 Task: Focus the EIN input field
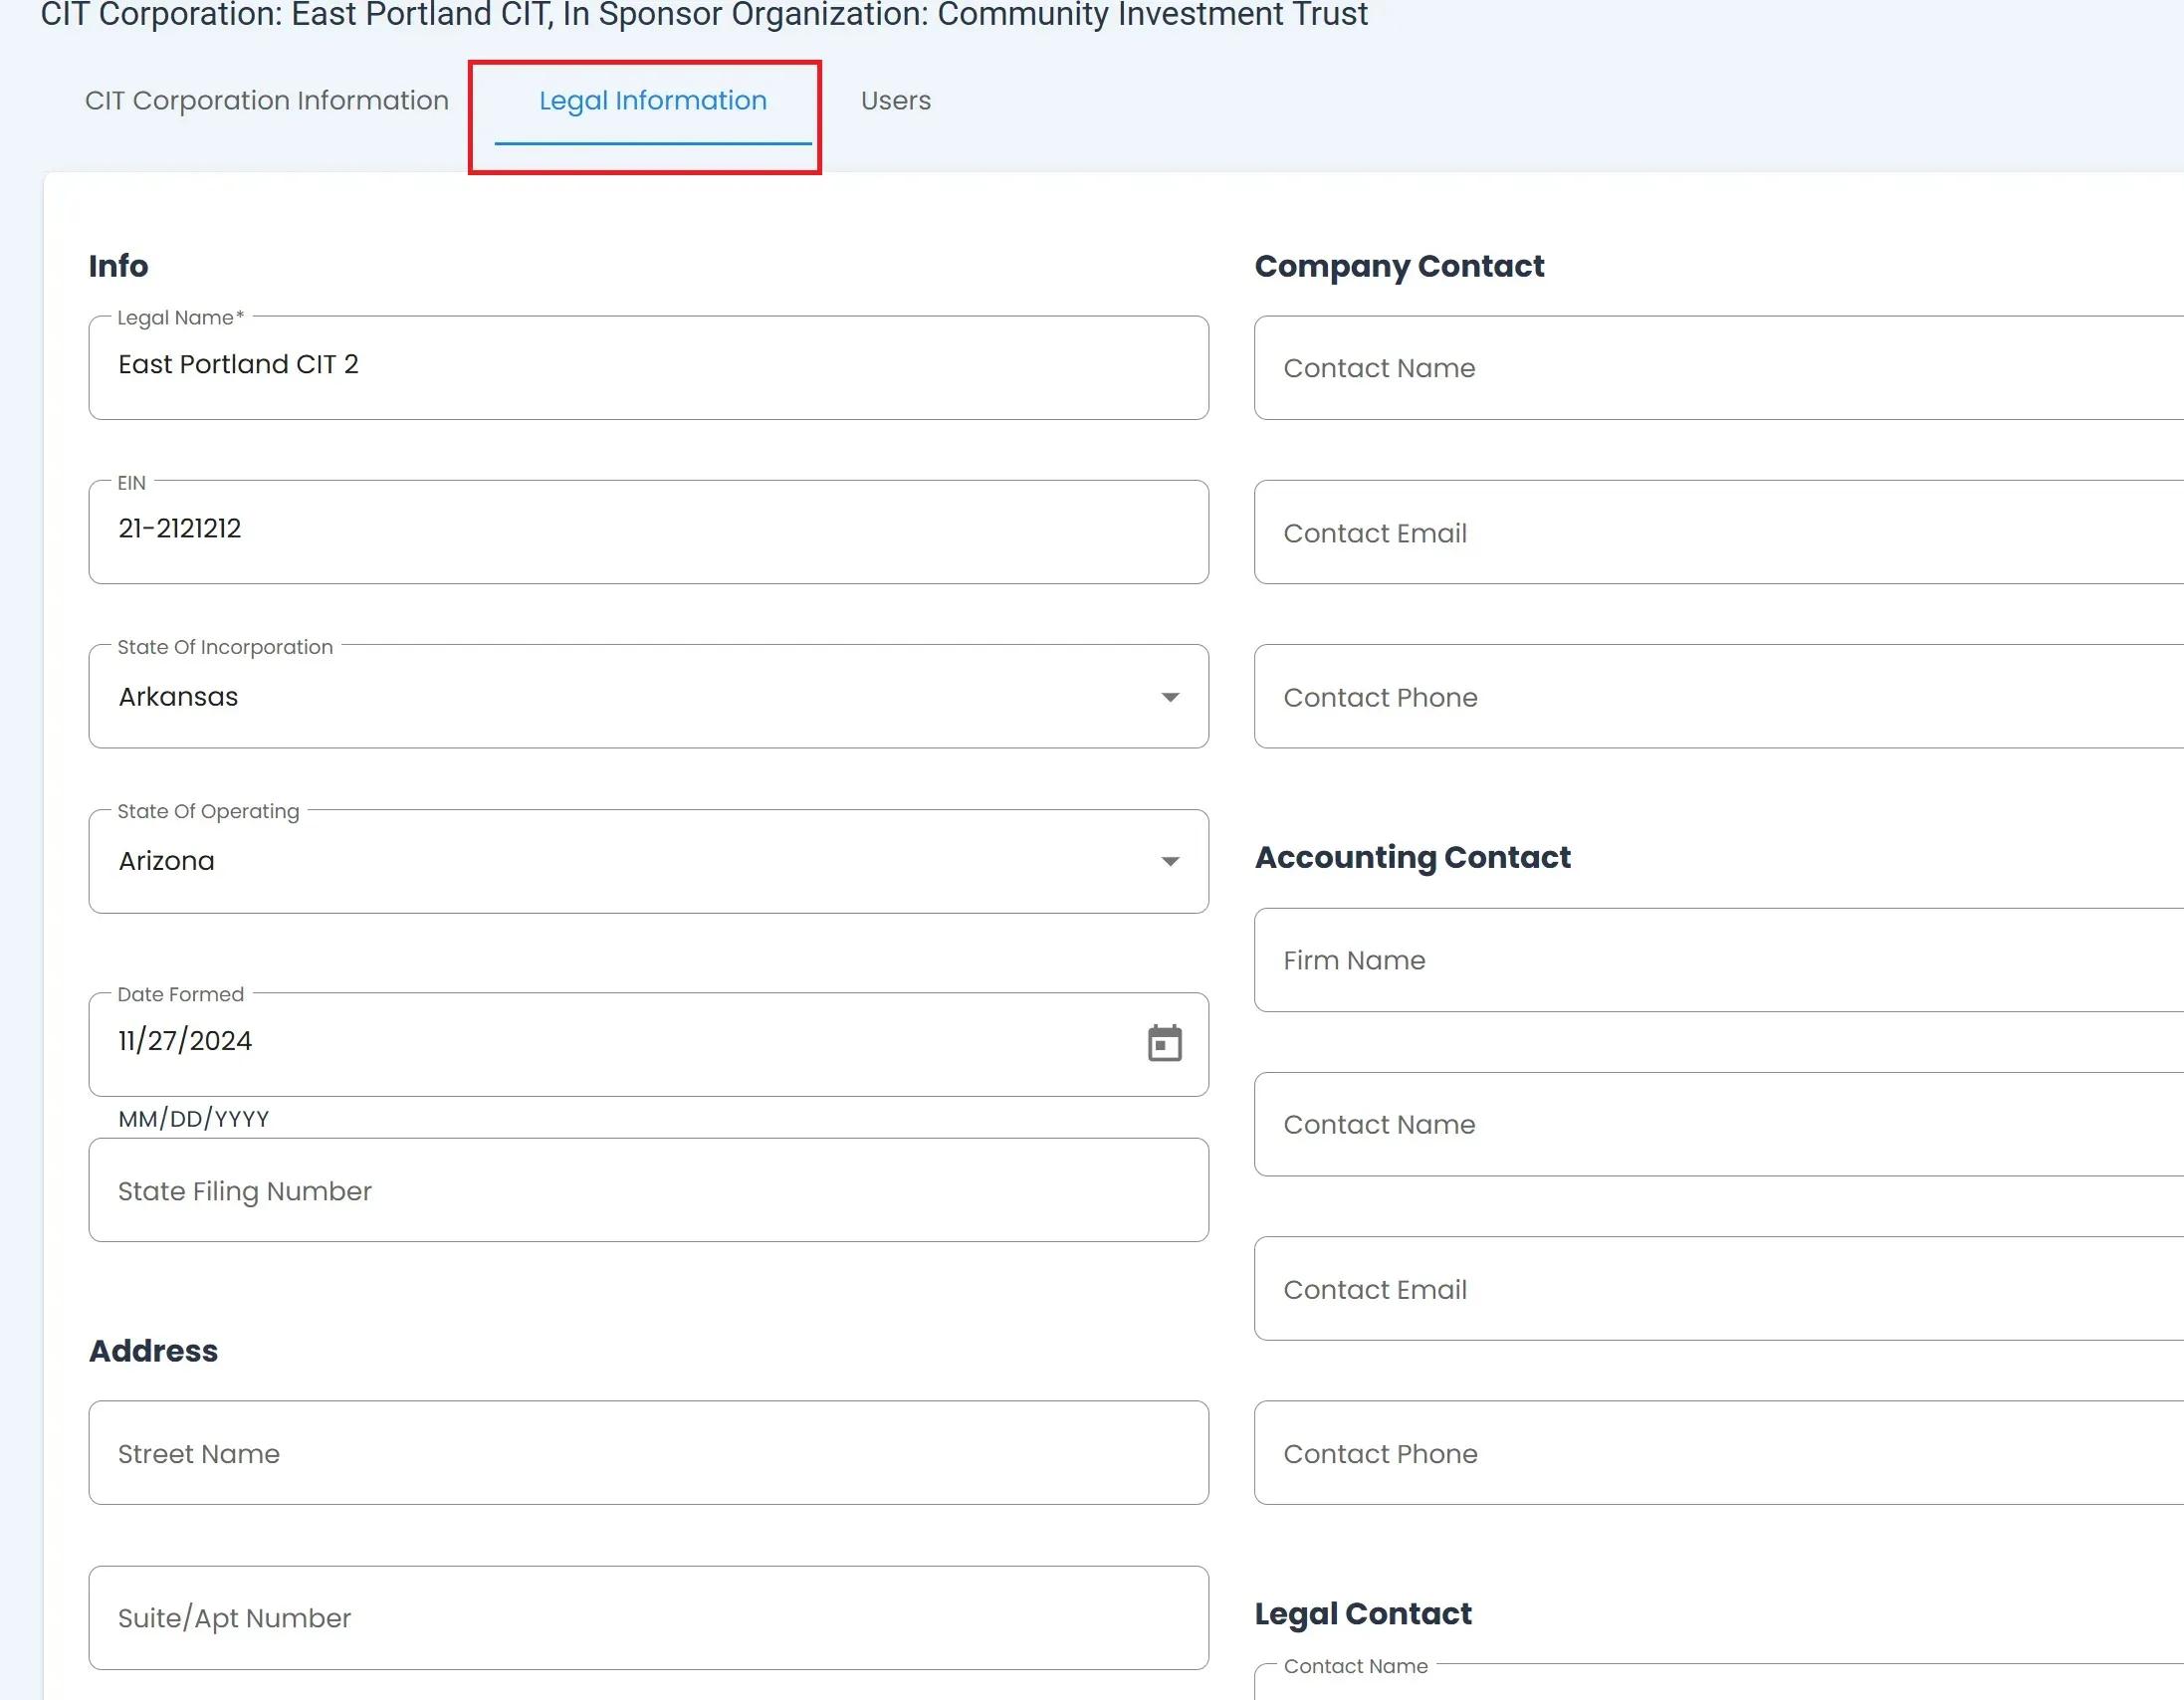tap(648, 530)
